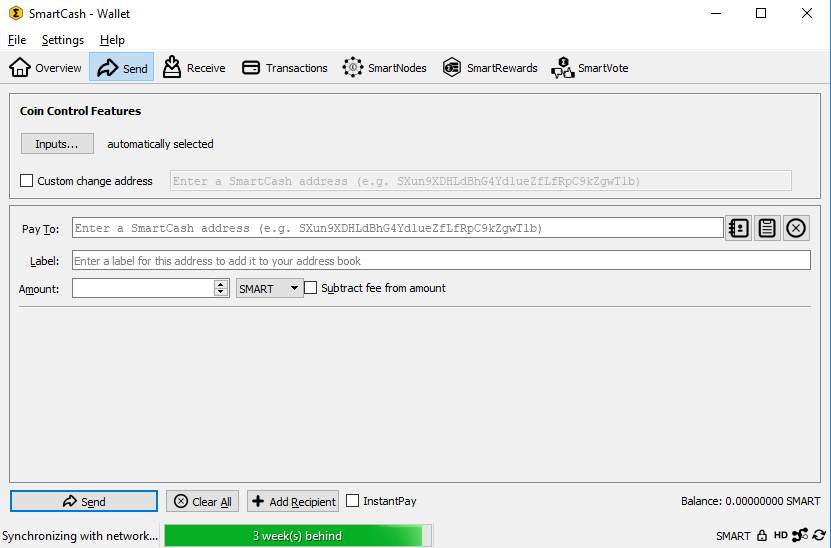The width and height of the screenshot is (831, 548).
Task: Click the network connections icon
Action: (x=800, y=535)
